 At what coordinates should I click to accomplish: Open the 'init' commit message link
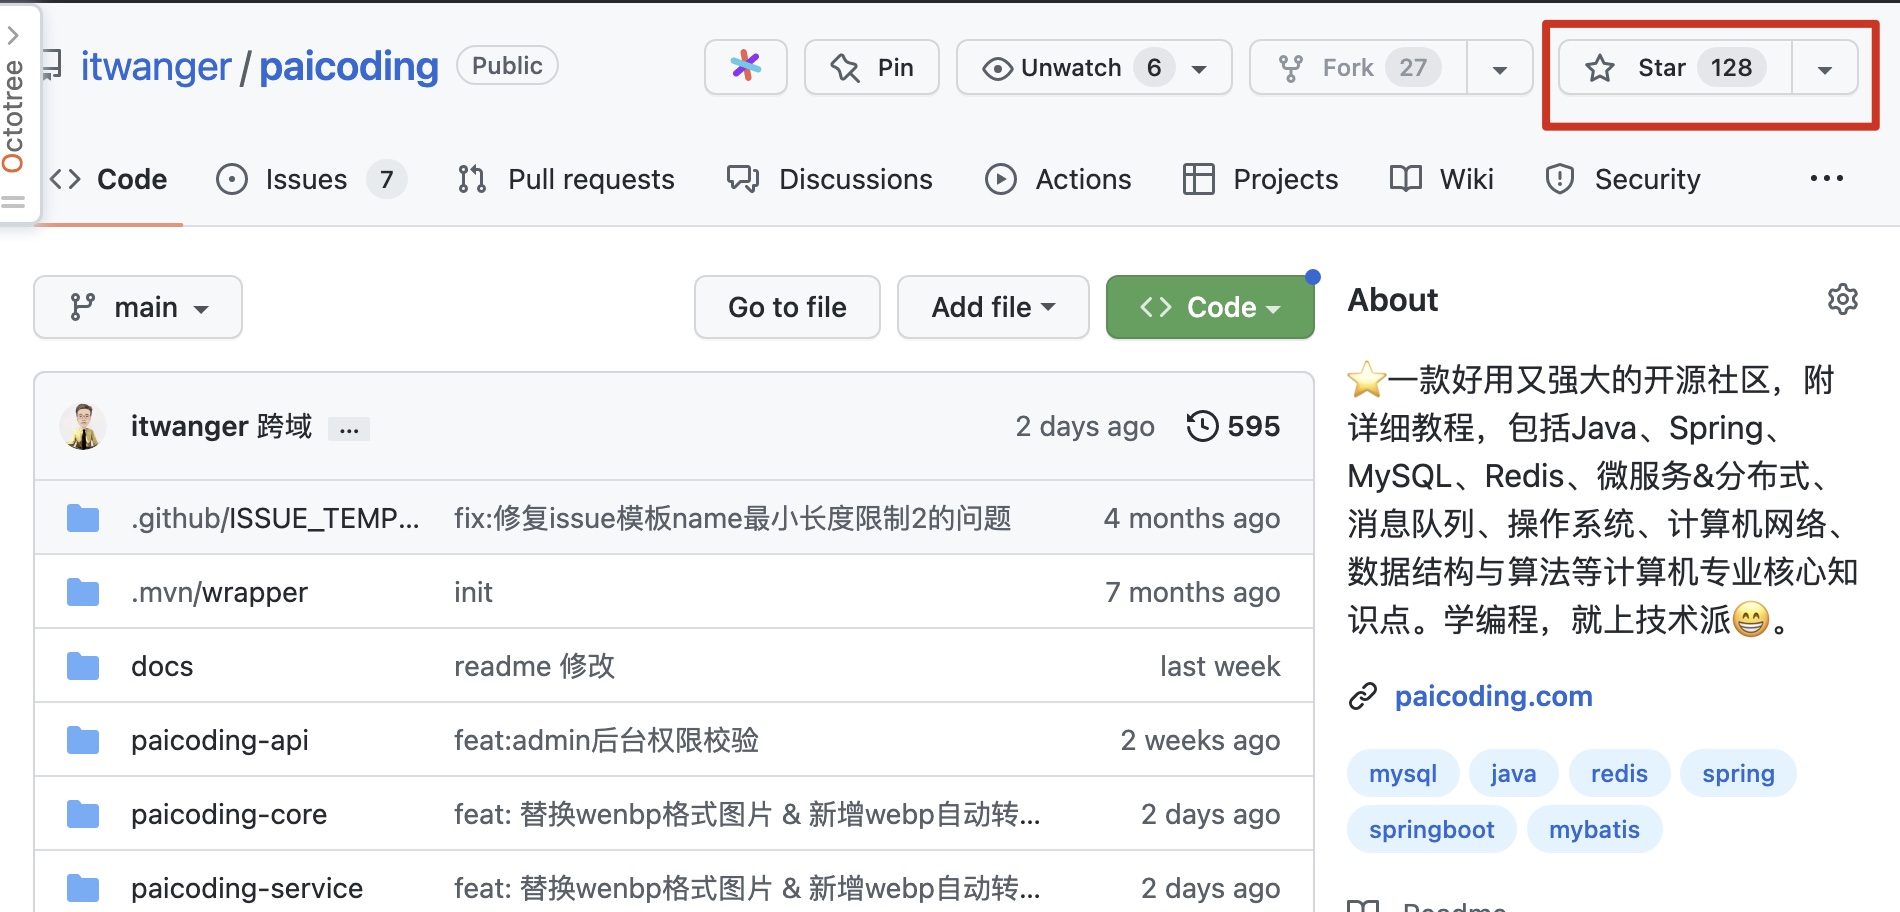tap(473, 592)
